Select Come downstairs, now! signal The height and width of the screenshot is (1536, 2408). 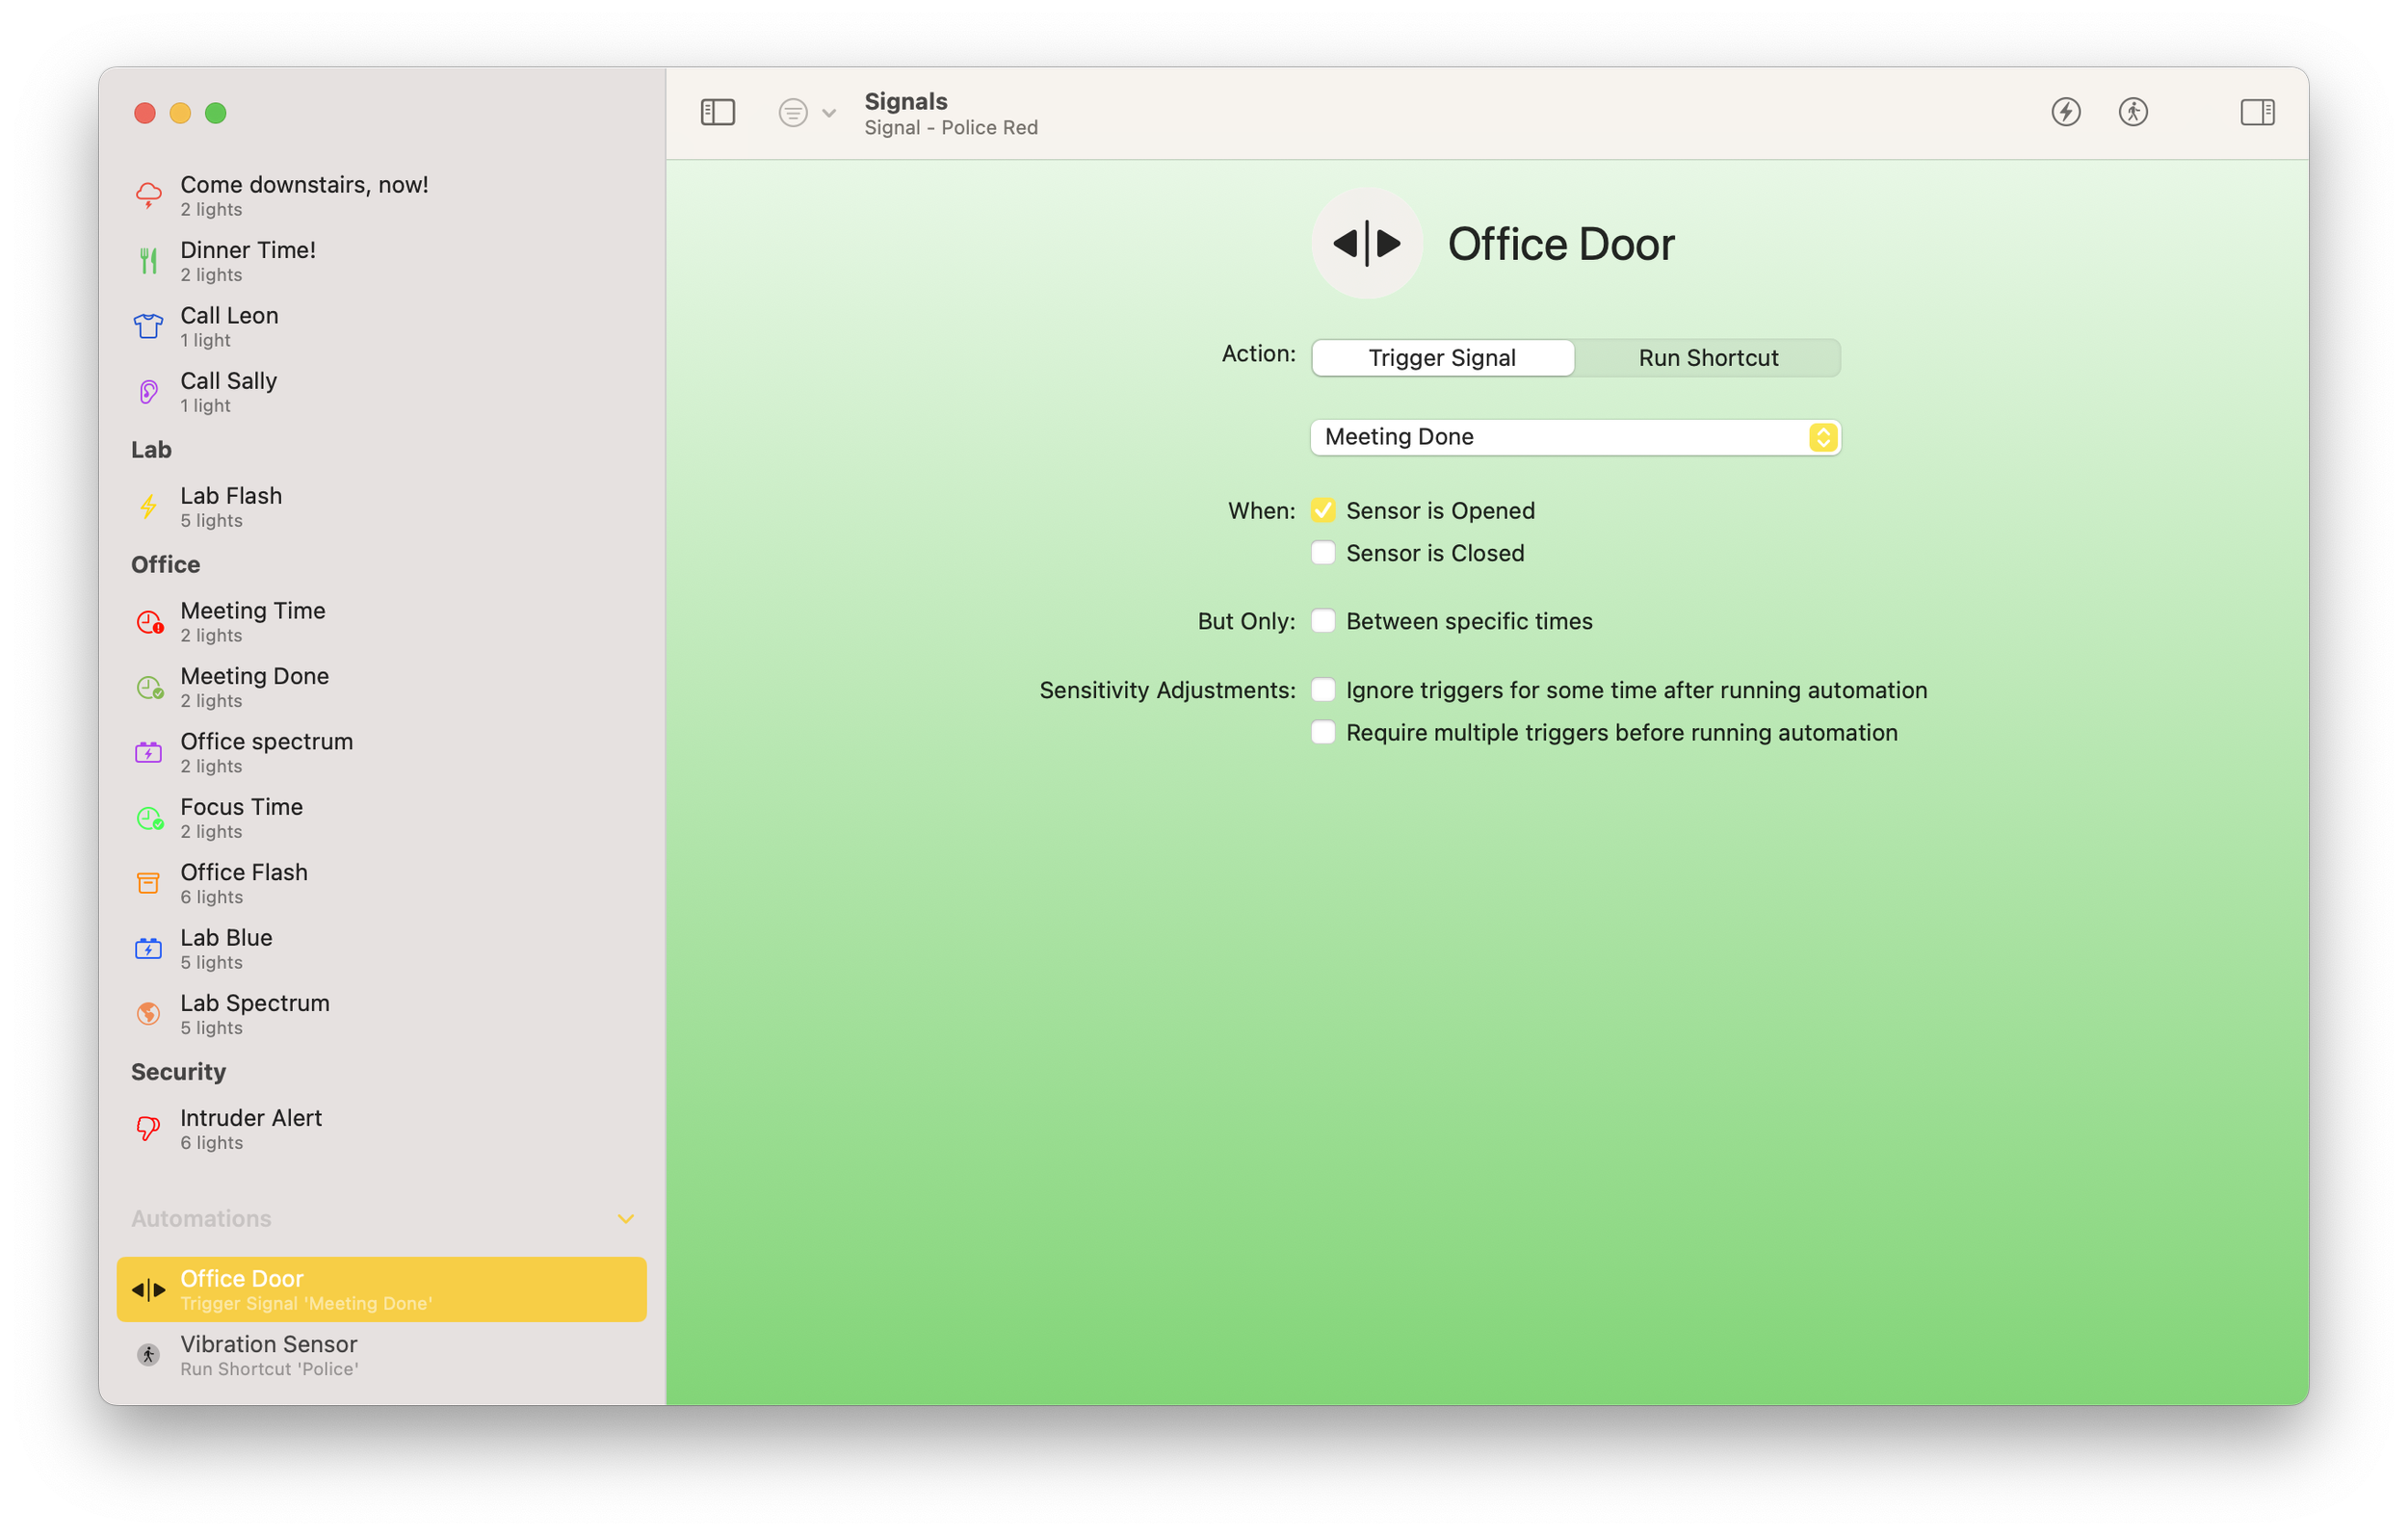[303, 195]
